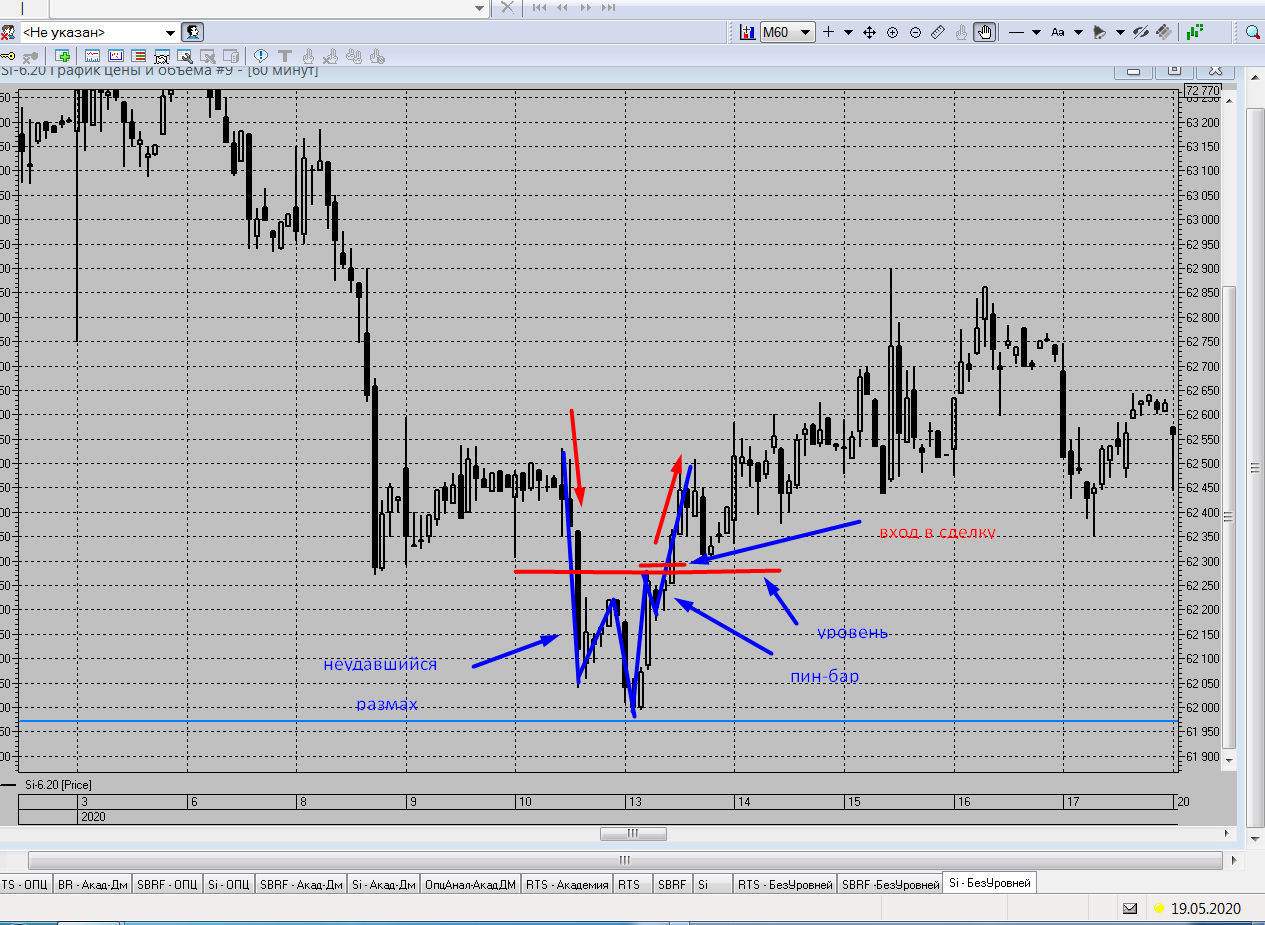Image resolution: width=1265 pixels, height=925 pixels.
Task: Click the green plus create window icon
Action: point(63,56)
